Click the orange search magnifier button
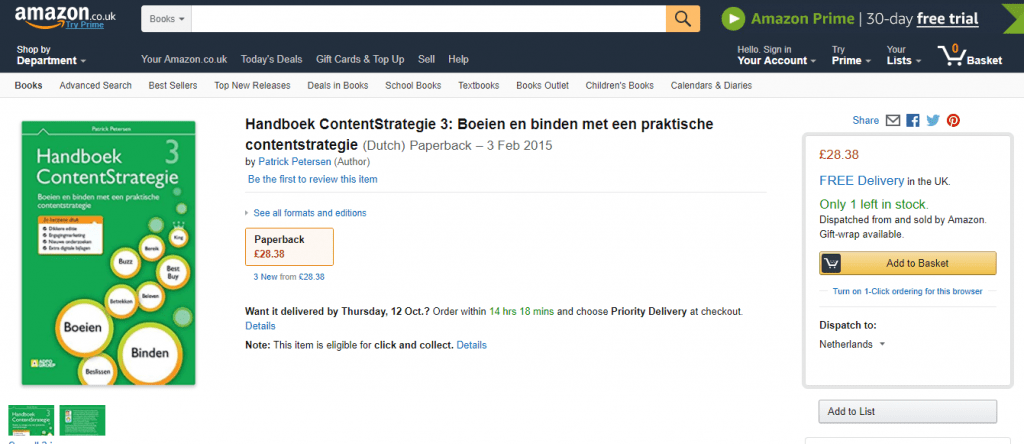 682,19
